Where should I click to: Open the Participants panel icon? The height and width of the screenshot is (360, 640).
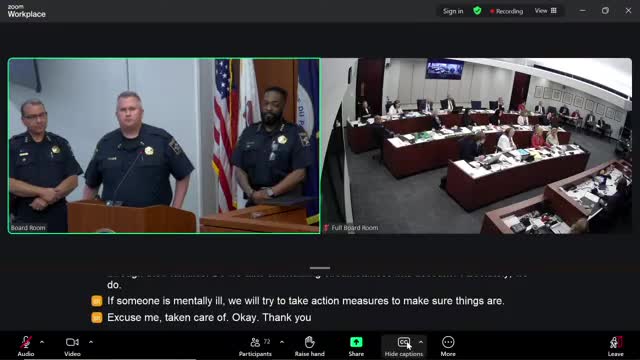pyautogui.click(x=255, y=342)
